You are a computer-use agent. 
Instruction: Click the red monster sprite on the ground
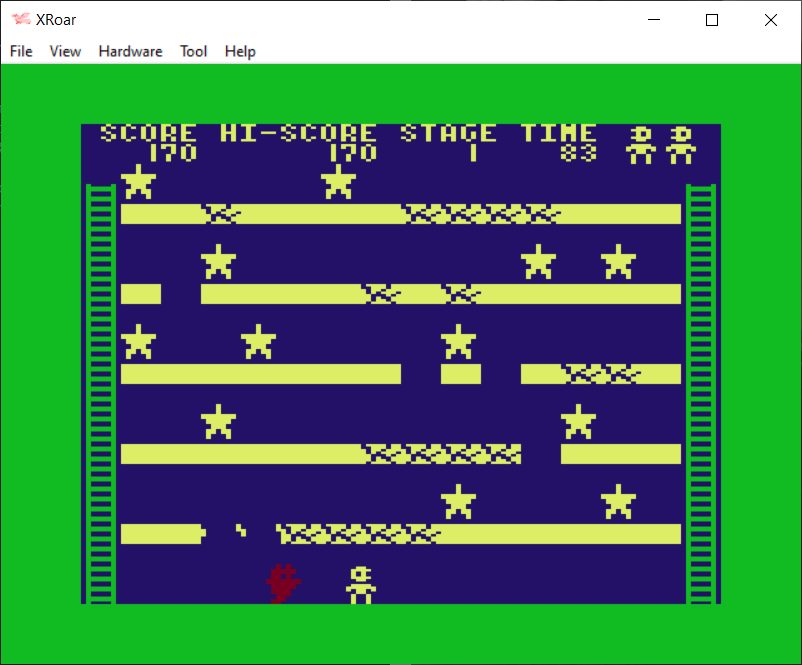pyautogui.click(x=283, y=583)
